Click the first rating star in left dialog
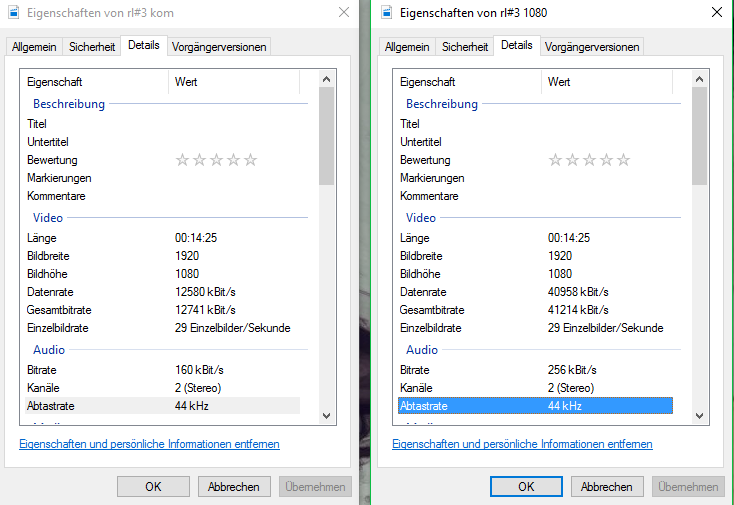This screenshot has height=505, width=734. pyautogui.click(x=183, y=160)
